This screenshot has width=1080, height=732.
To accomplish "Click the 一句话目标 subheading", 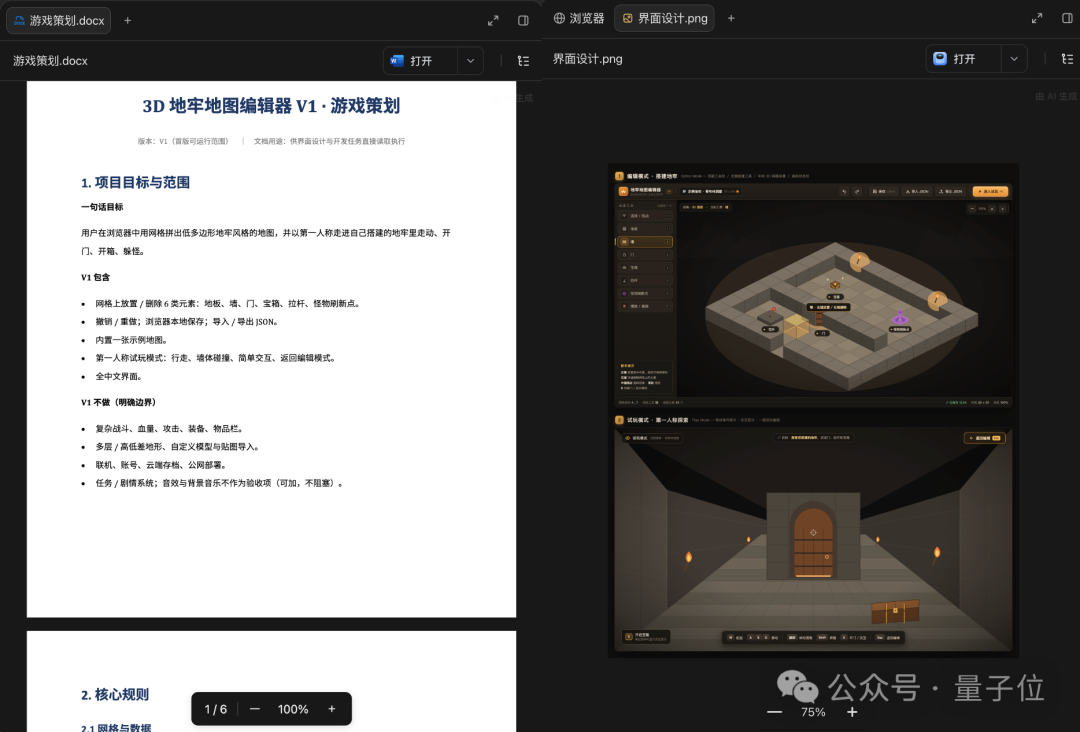I will click(102, 207).
